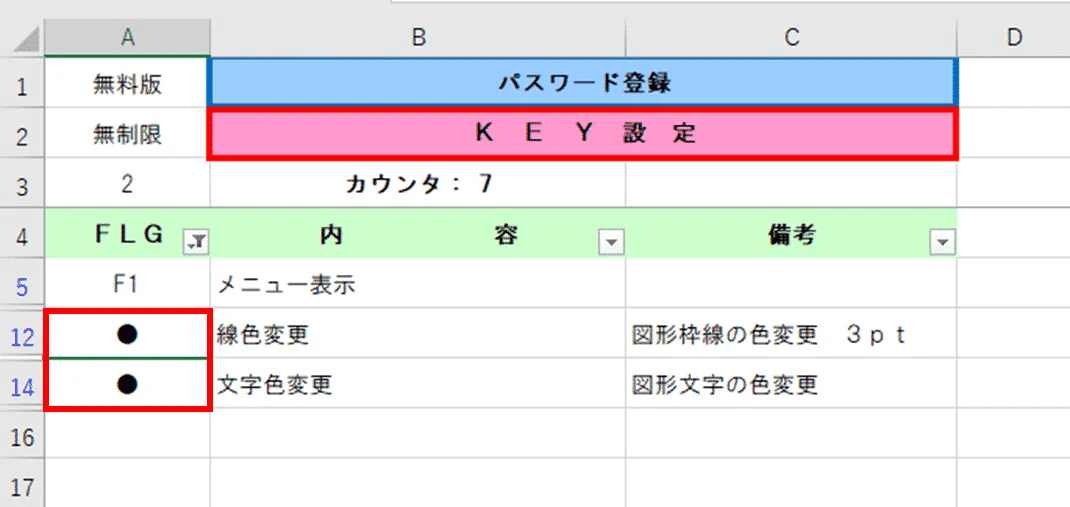The width and height of the screenshot is (1070, 507).
Task: Click the KEY設定 pink button
Action: tap(583, 134)
